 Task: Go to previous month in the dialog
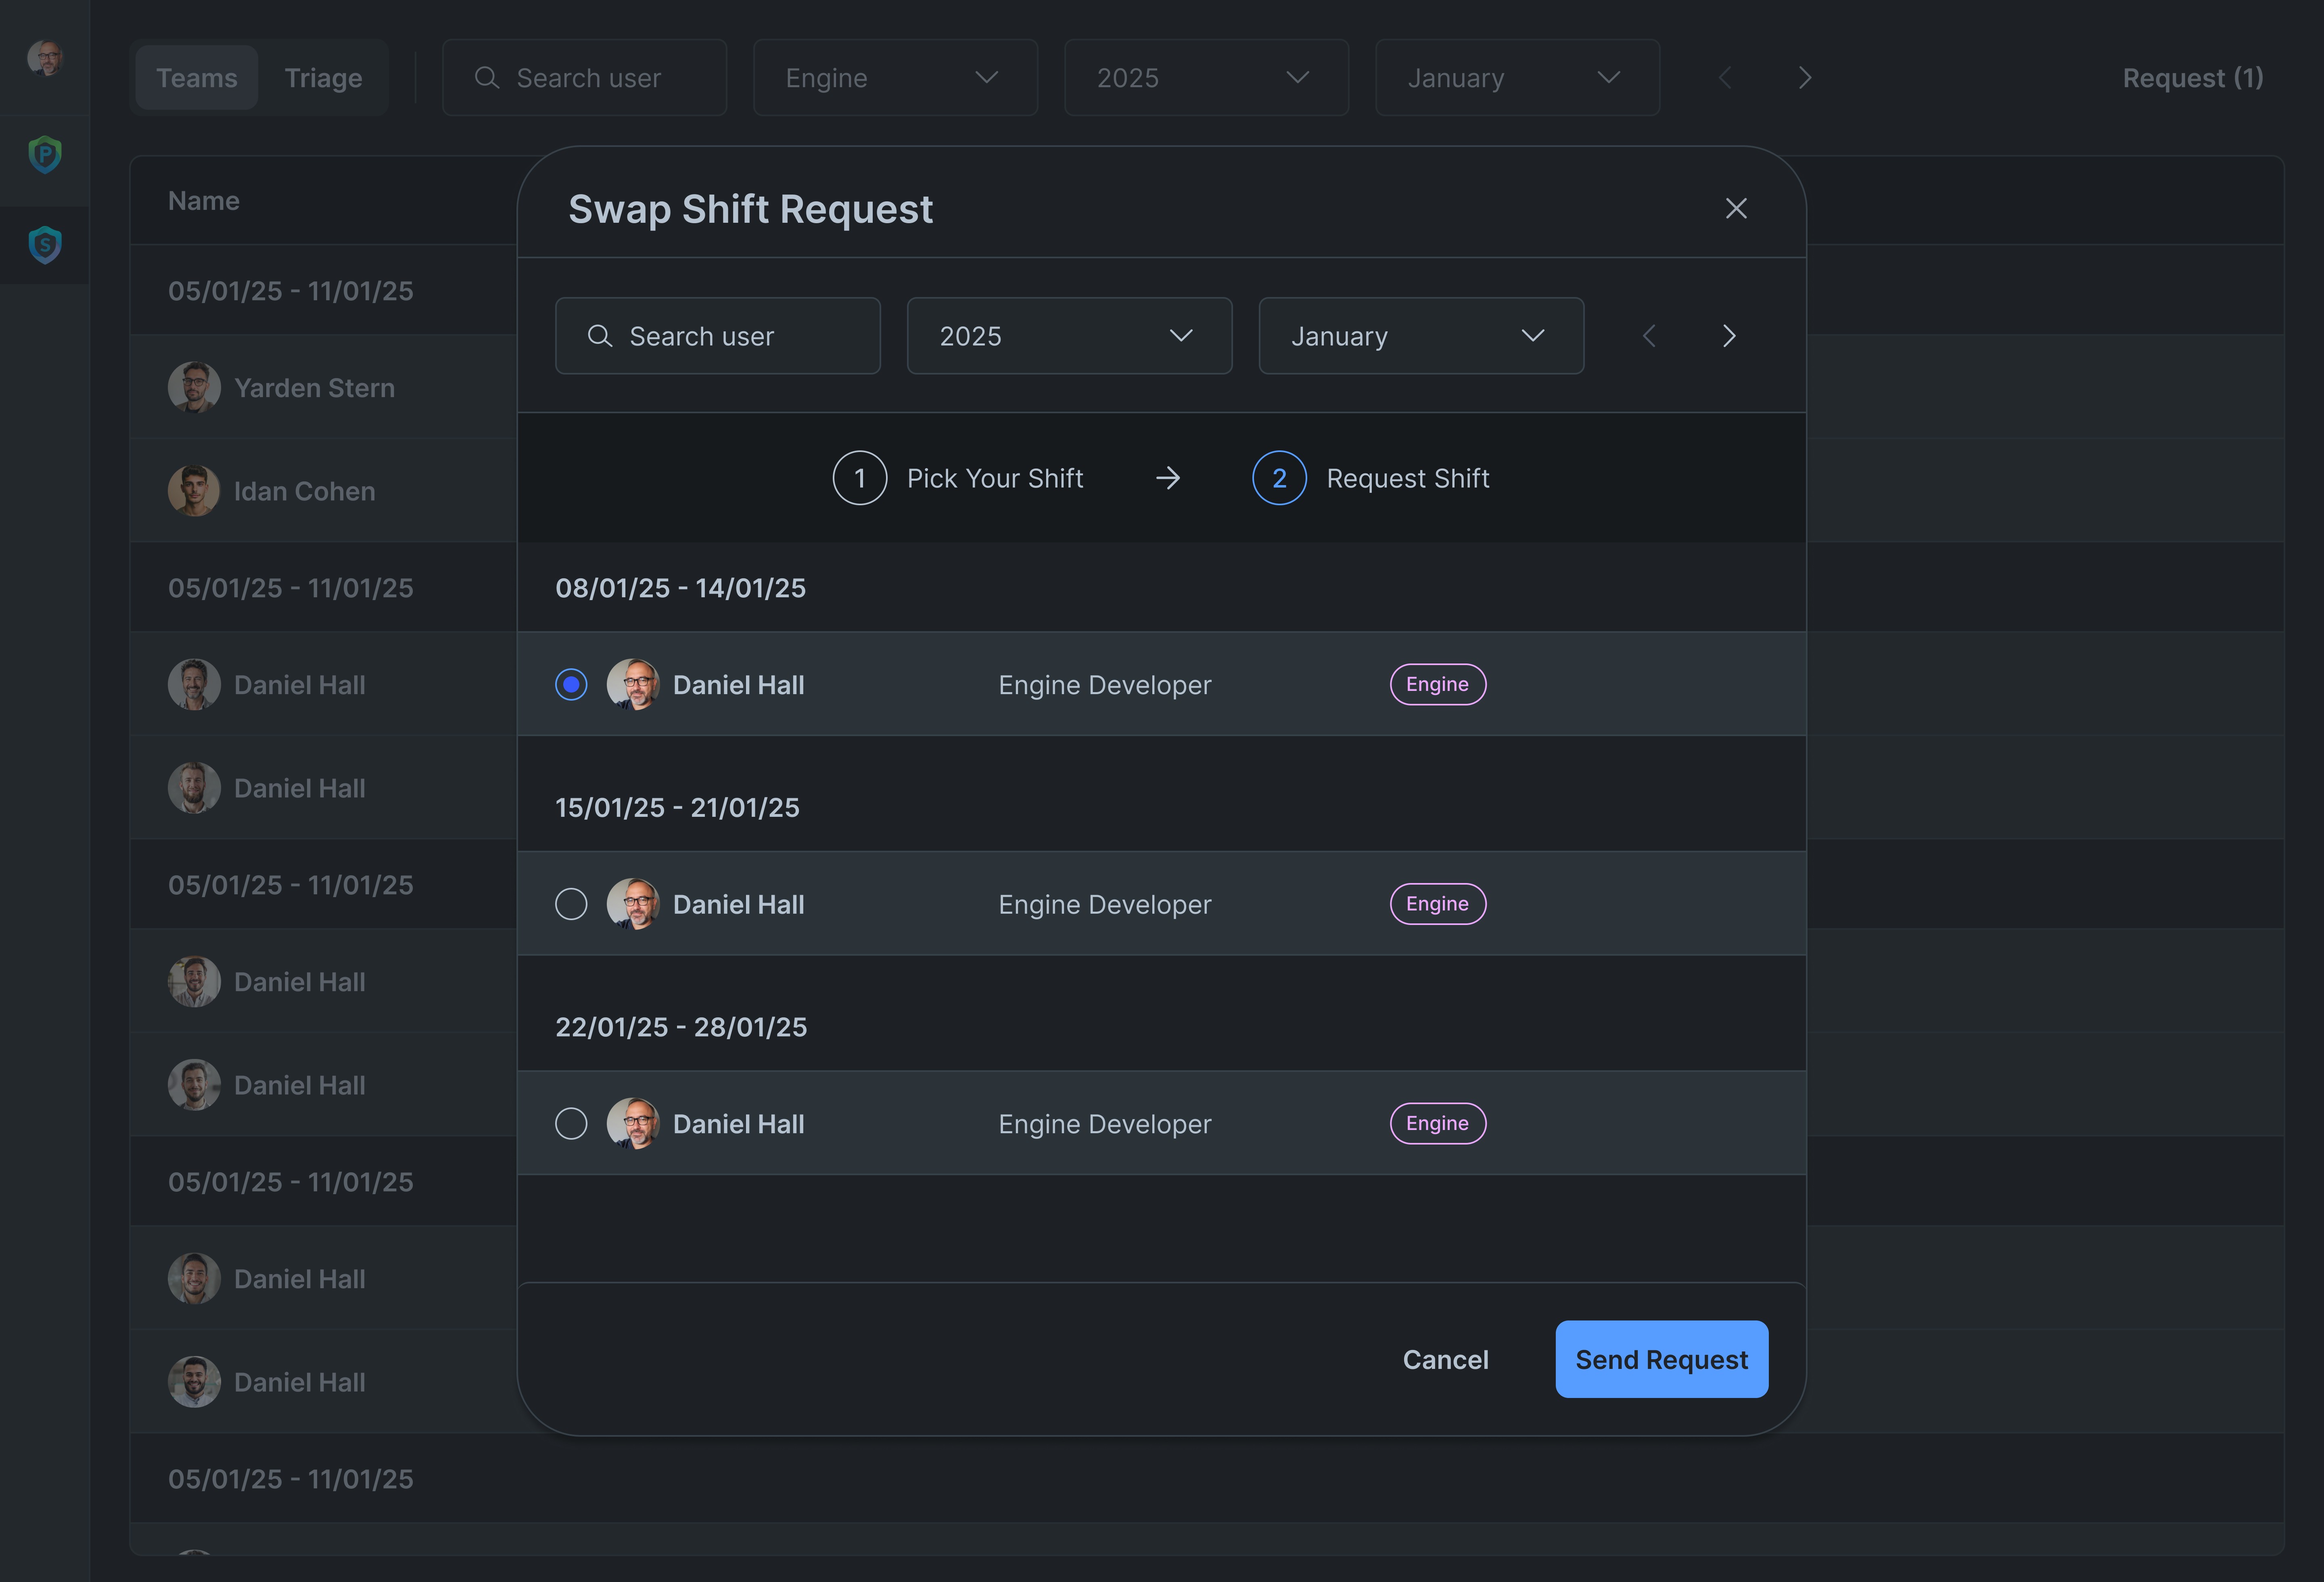pyautogui.click(x=1649, y=336)
